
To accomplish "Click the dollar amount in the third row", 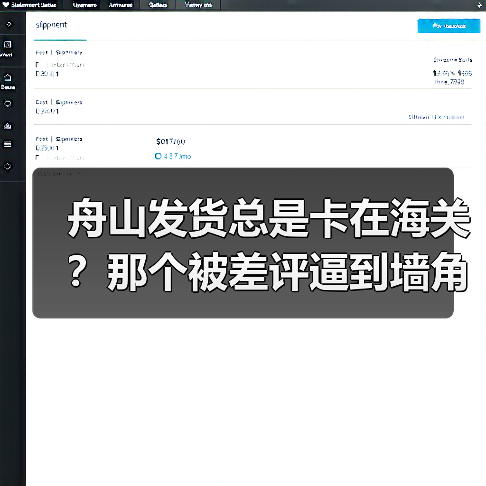I will (171, 142).
